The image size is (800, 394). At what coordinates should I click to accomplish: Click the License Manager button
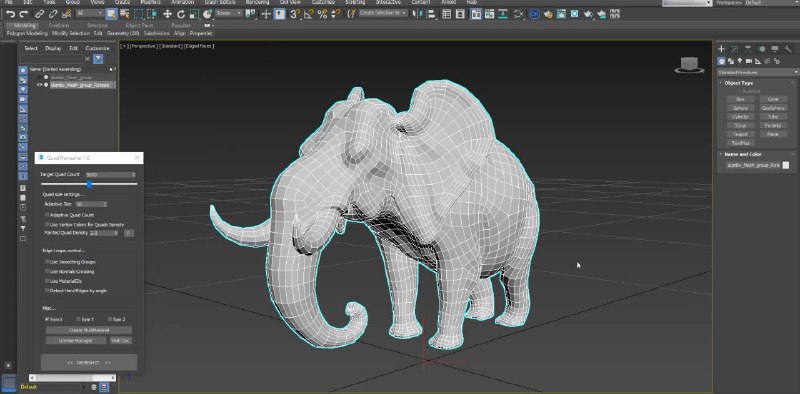click(76, 340)
